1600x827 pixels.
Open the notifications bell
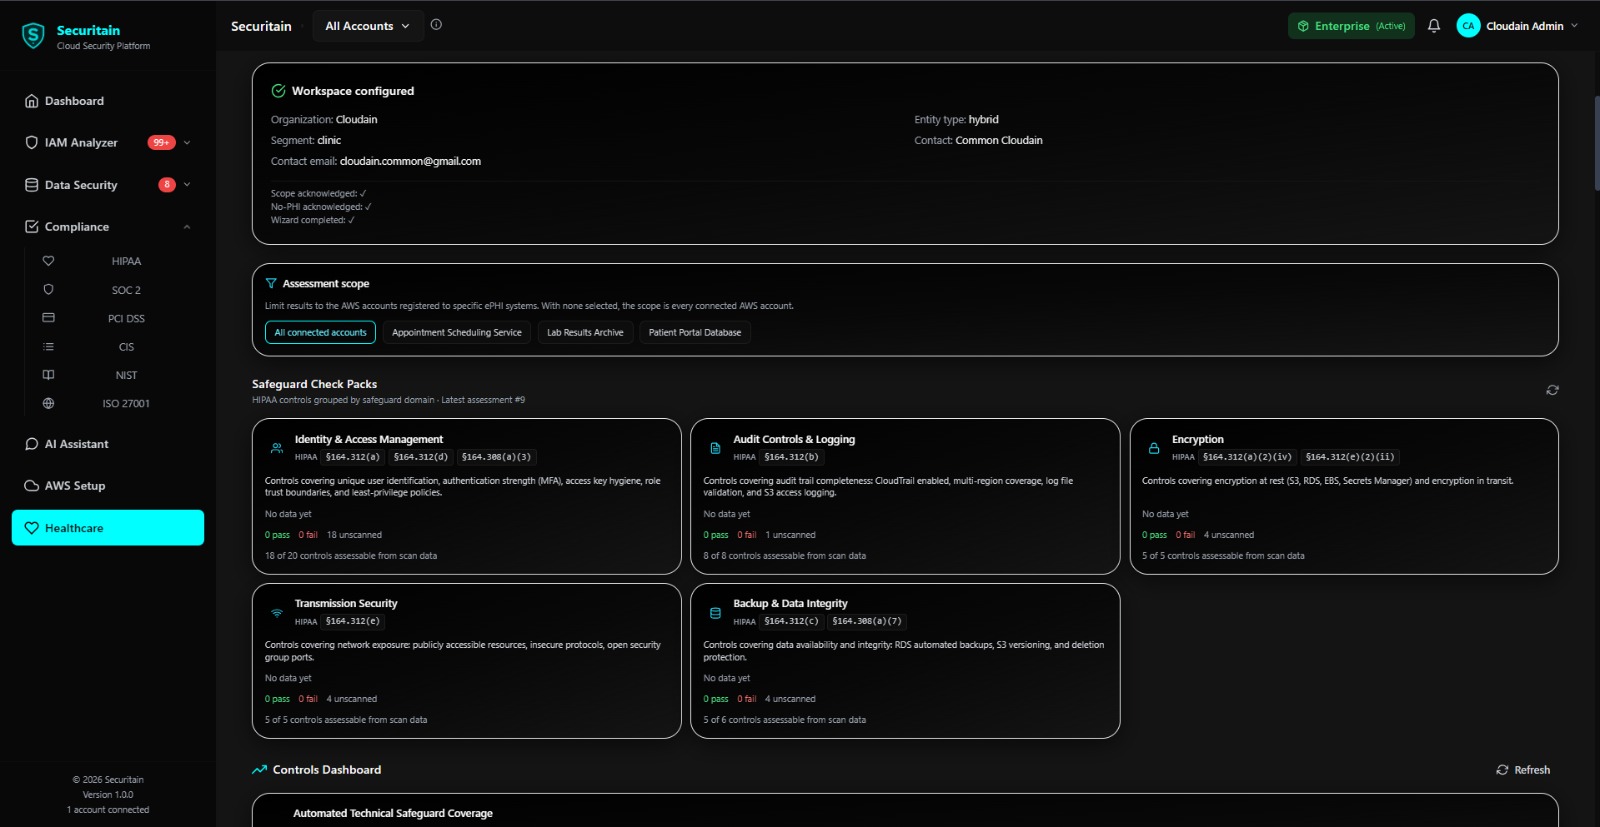[1434, 26]
